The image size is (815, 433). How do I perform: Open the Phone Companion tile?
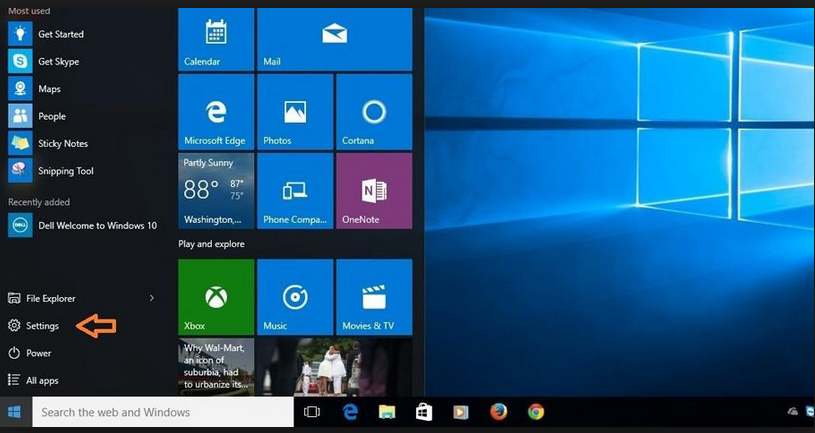pos(295,191)
